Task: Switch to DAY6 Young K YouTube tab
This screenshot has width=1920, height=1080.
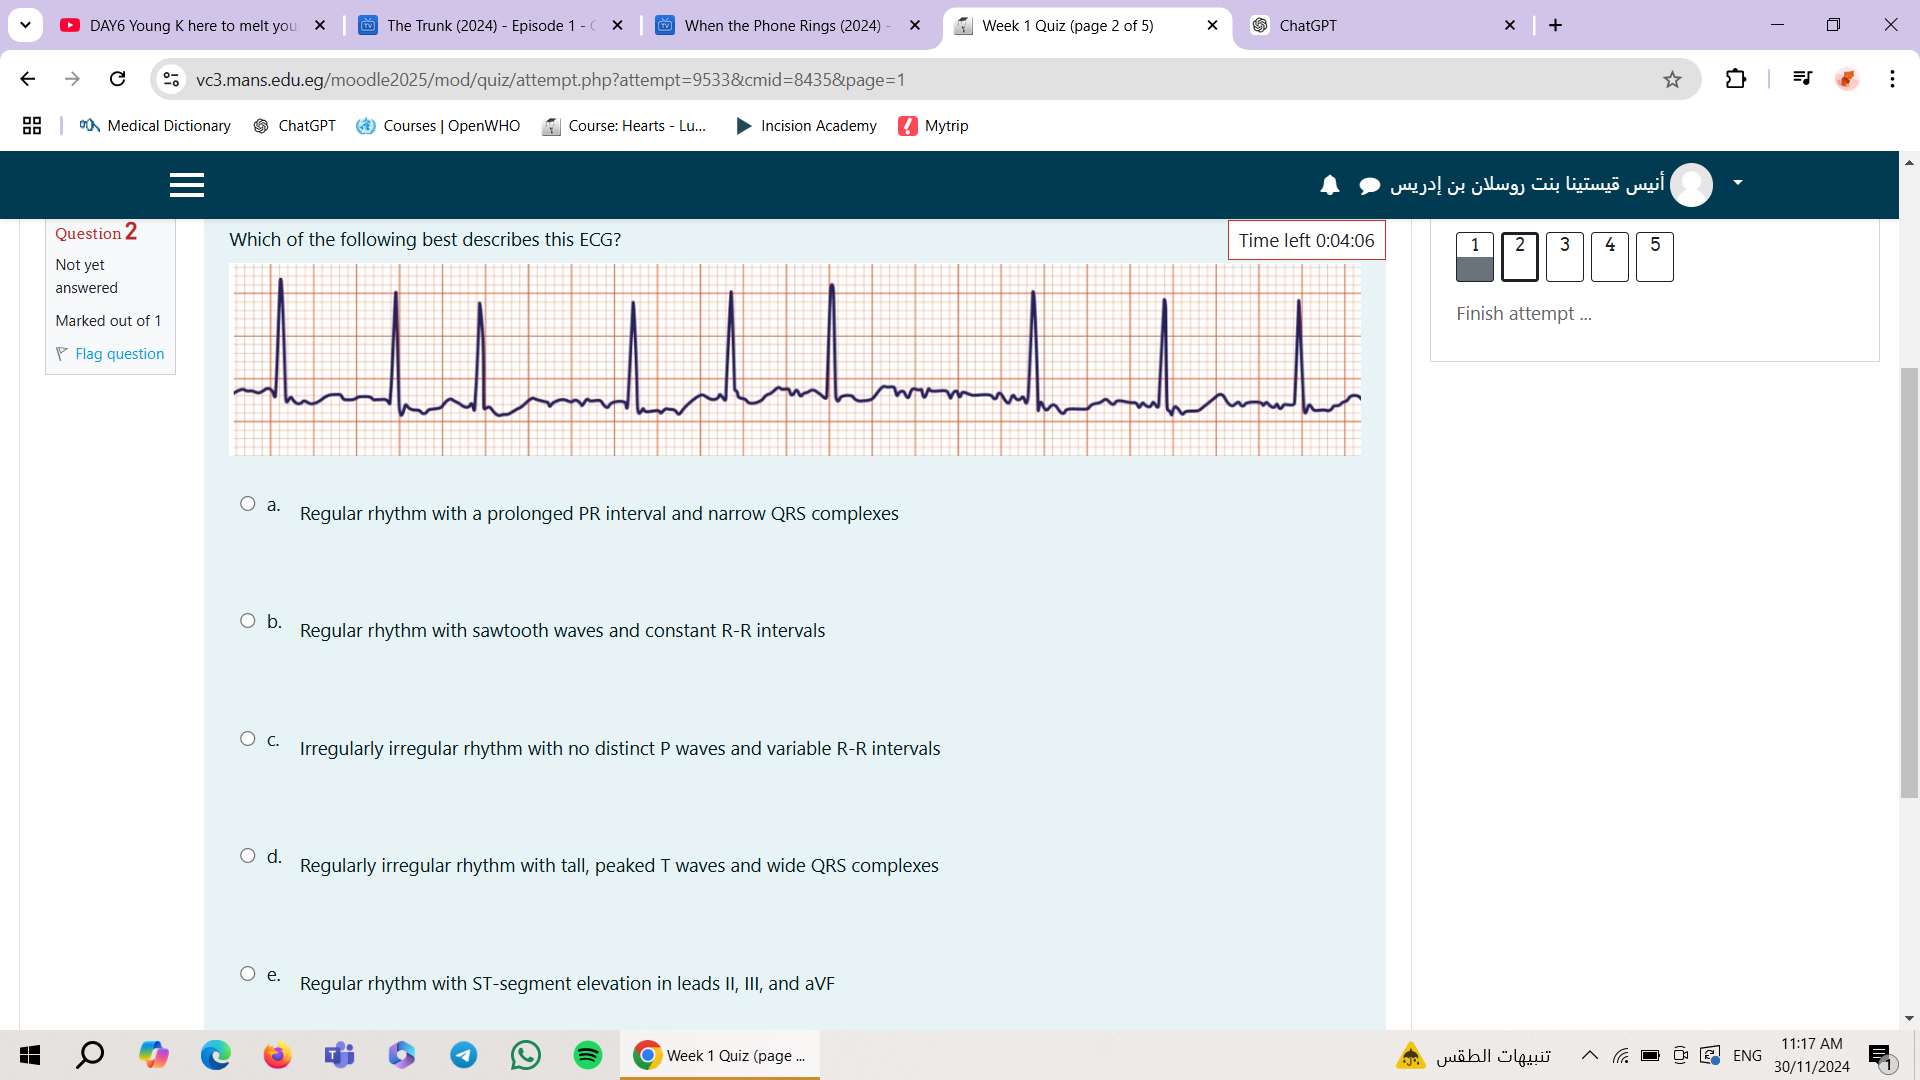Action: point(193,26)
